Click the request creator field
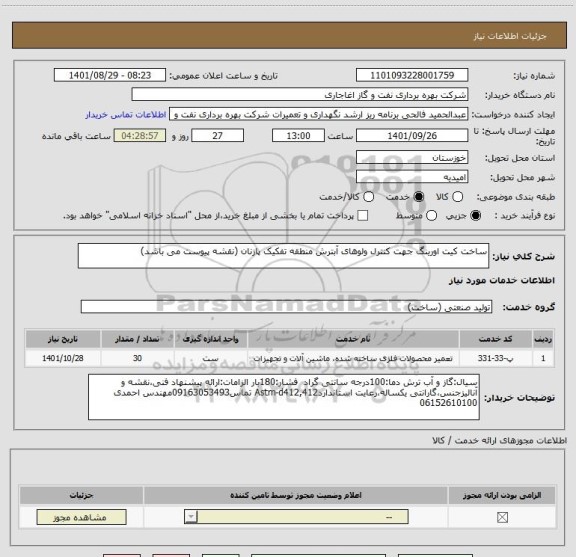This screenshot has width=576, height=557. point(318,115)
